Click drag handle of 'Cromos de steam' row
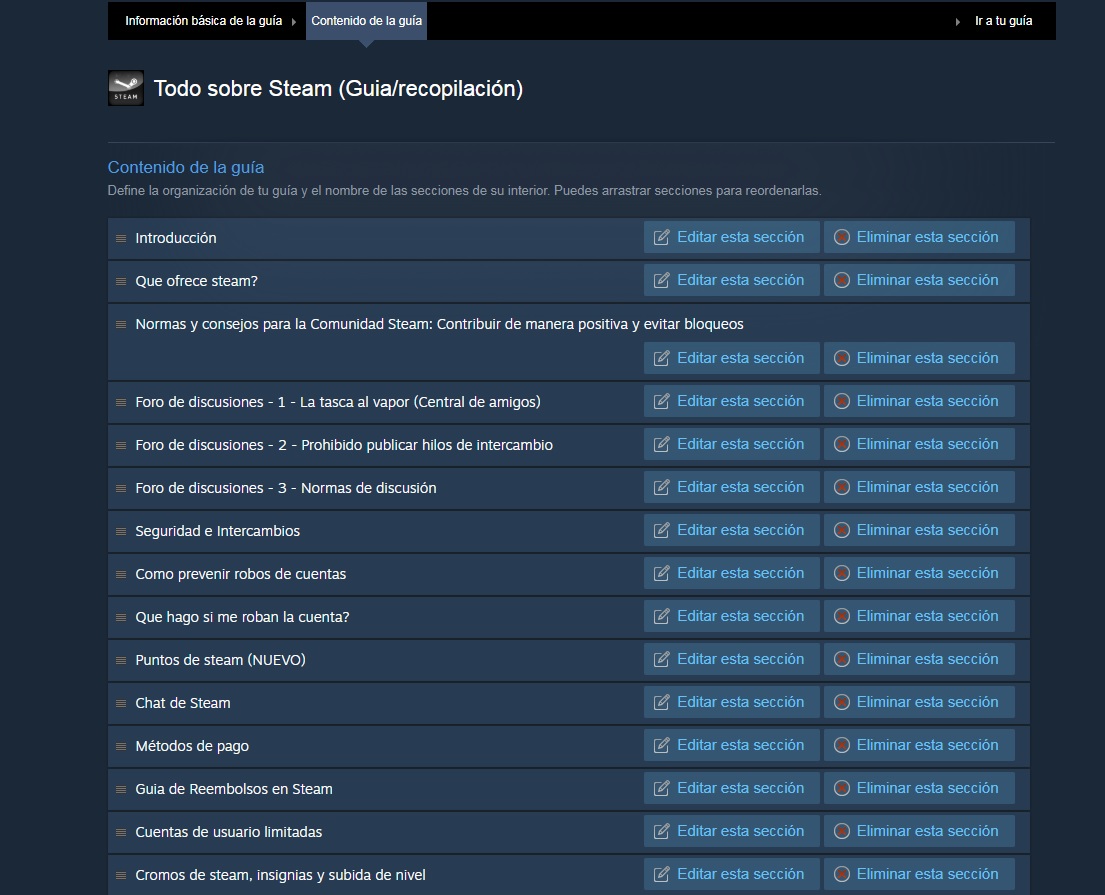 (121, 875)
